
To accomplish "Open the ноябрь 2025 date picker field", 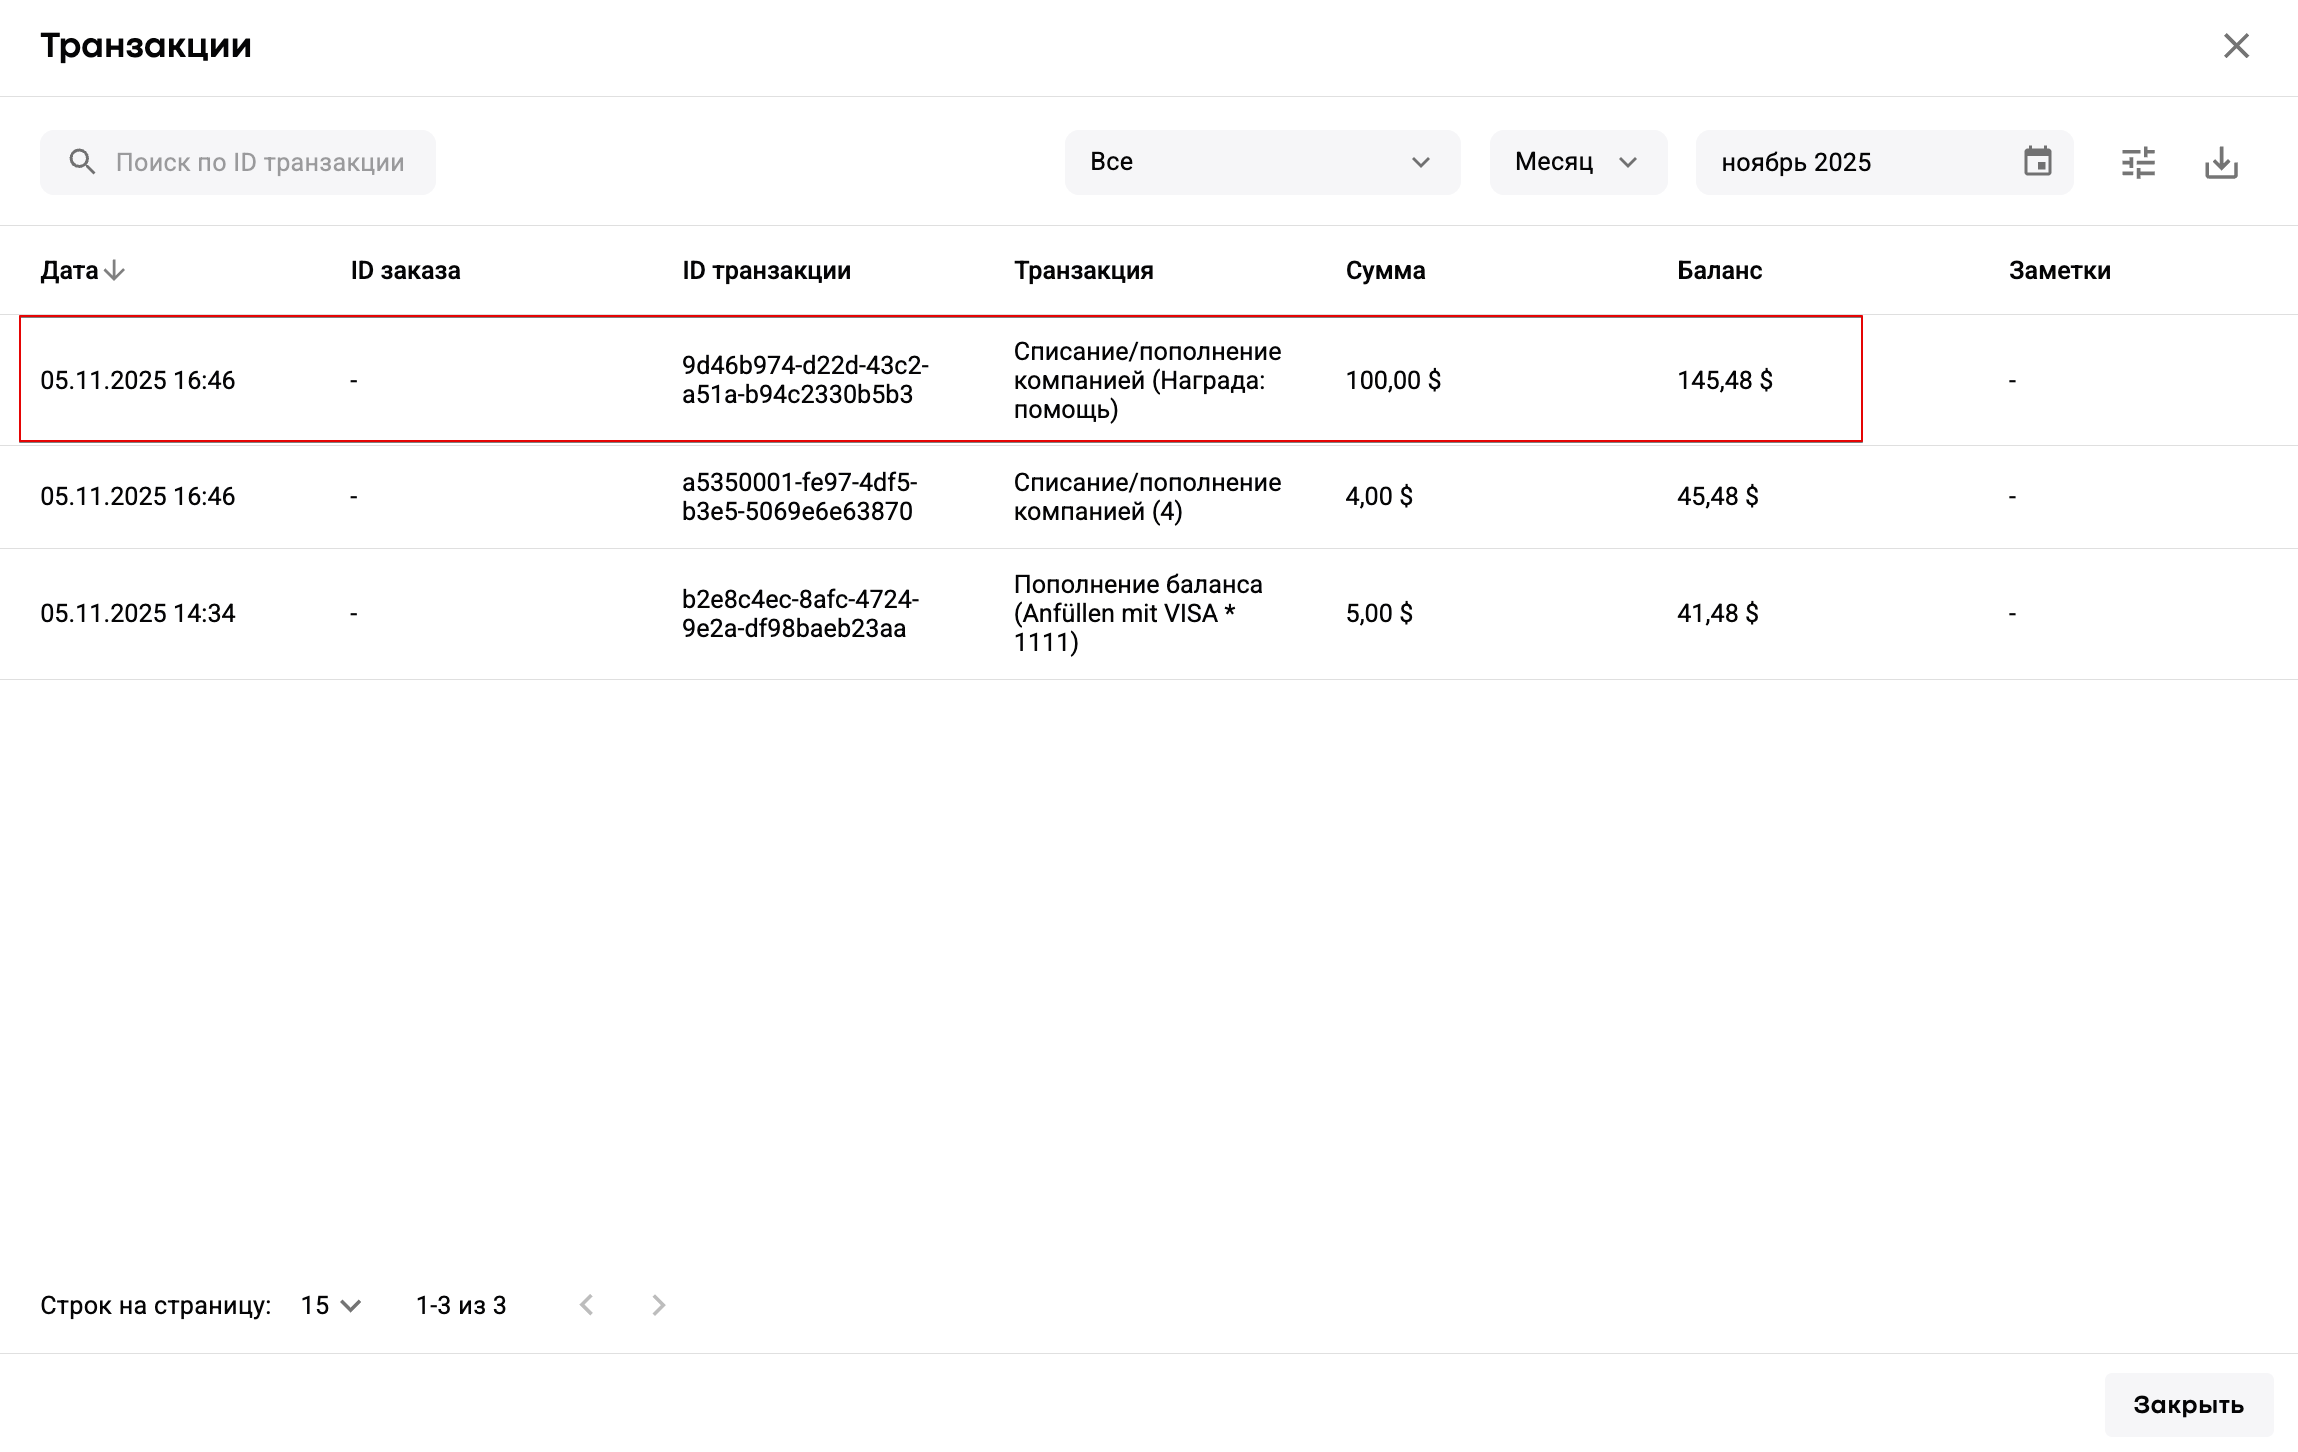I will pos(1860,162).
